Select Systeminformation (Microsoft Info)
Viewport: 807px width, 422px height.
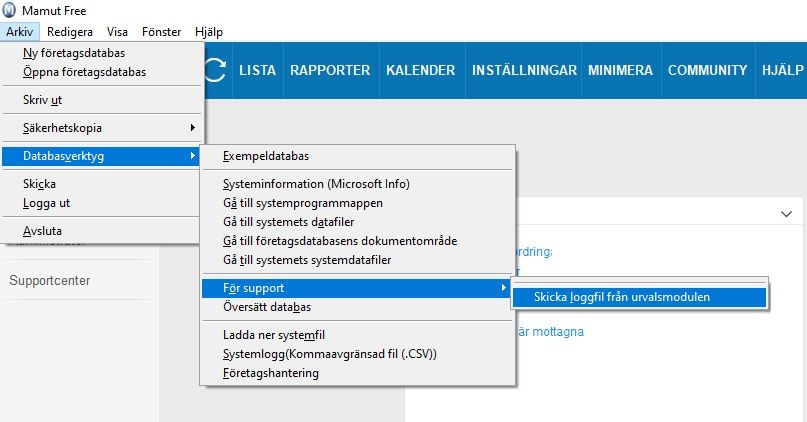pos(316,184)
